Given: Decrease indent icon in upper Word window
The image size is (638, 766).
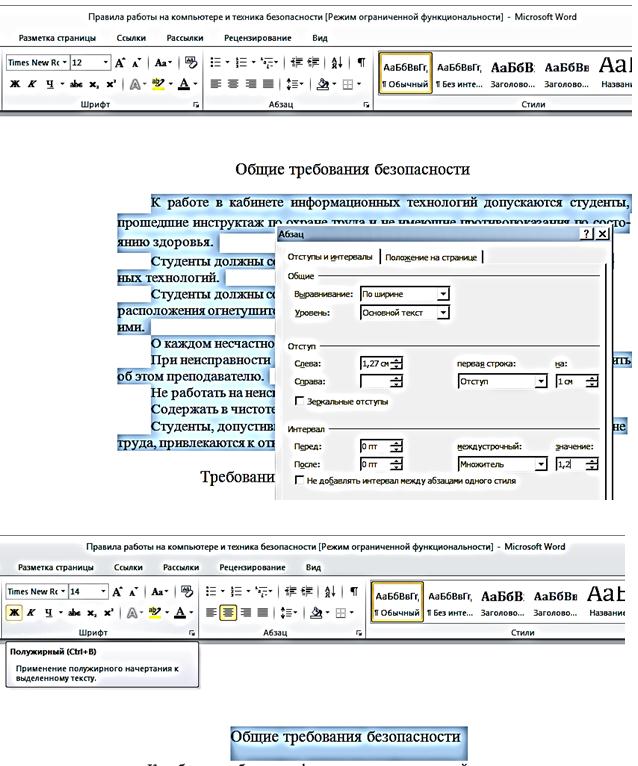Looking at the screenshot, I should click(x=297, y=63).
